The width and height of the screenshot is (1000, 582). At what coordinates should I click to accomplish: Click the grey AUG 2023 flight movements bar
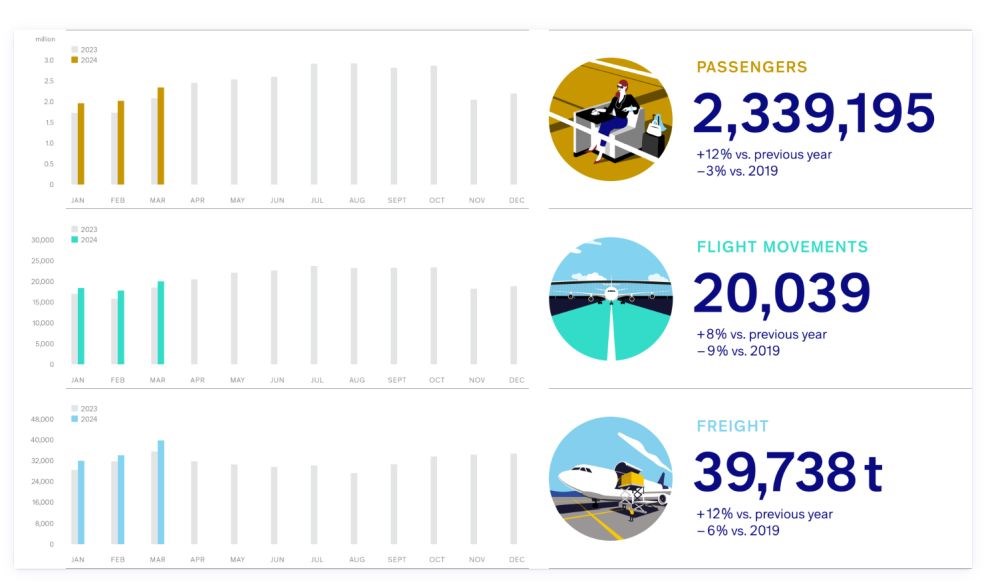click(354, 316)
